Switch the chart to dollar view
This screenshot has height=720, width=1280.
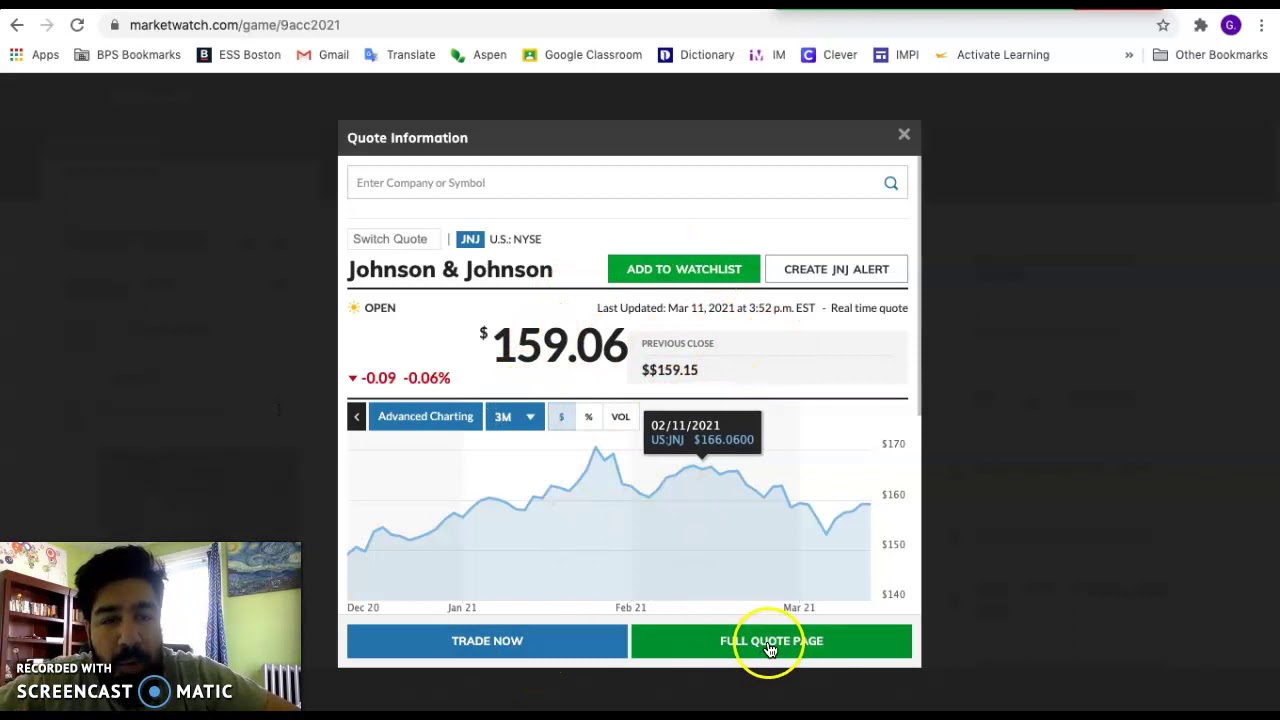[x=561, y=417]
